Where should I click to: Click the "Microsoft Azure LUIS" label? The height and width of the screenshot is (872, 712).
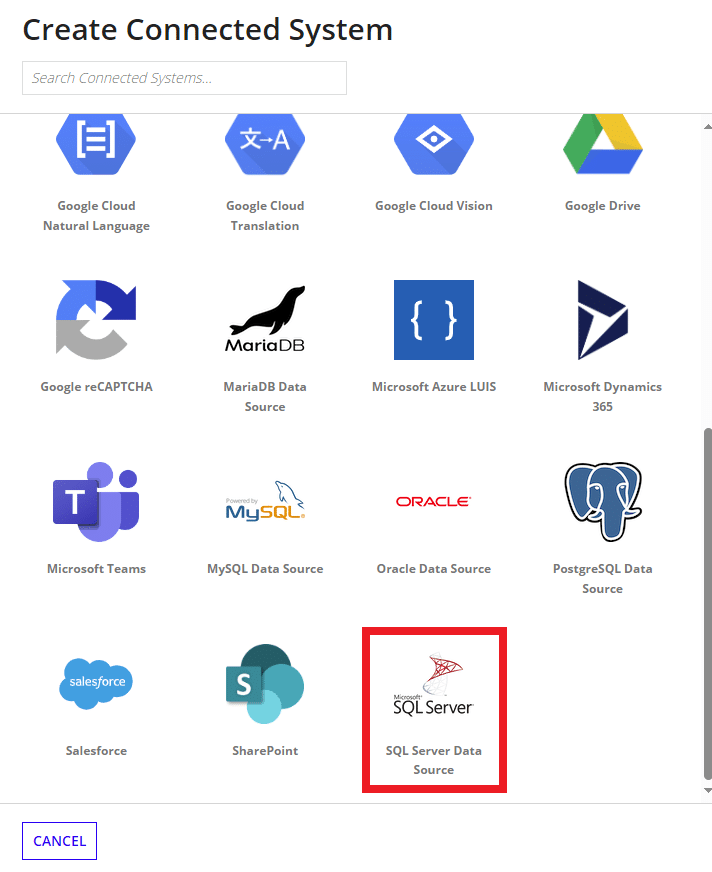[x=434, y=387]
